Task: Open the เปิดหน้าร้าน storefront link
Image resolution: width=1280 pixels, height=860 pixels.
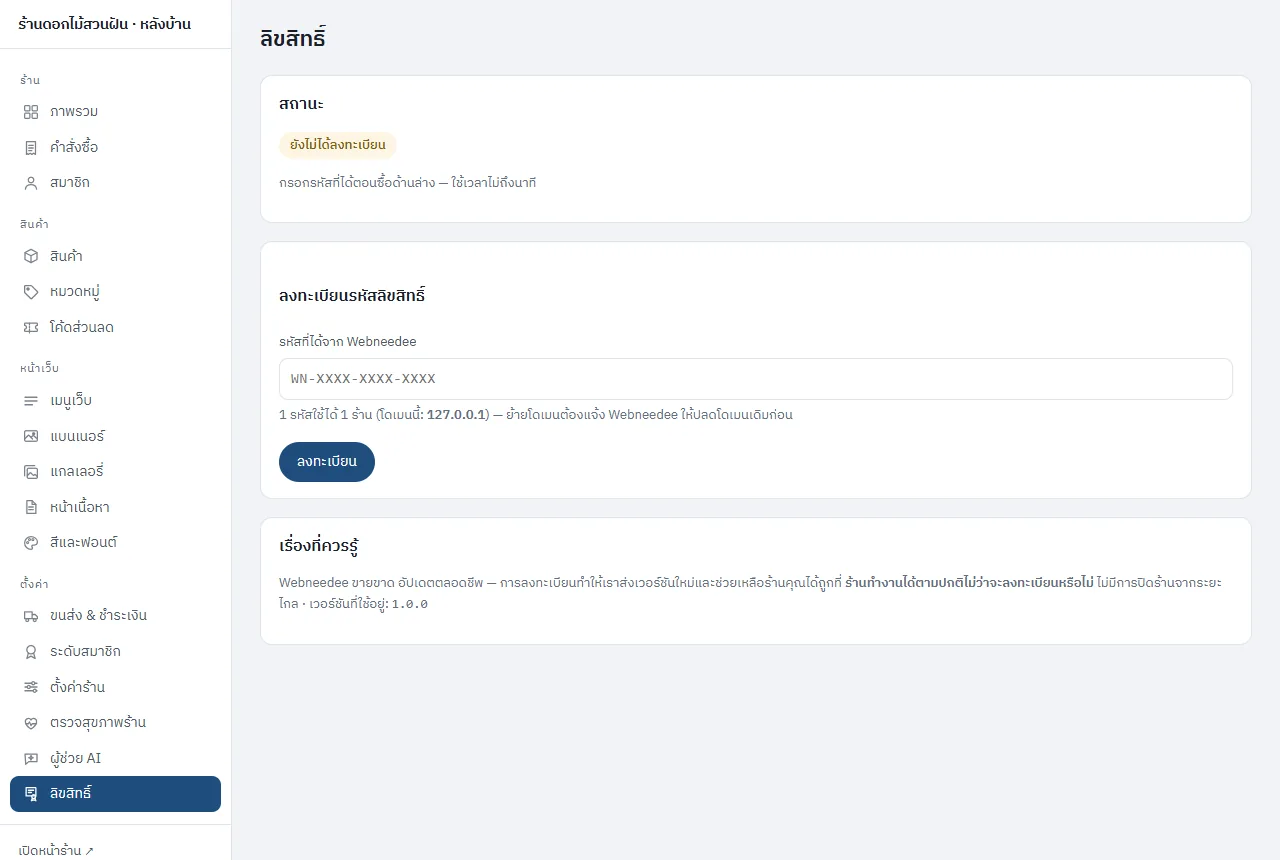Action: pos(57,851)
